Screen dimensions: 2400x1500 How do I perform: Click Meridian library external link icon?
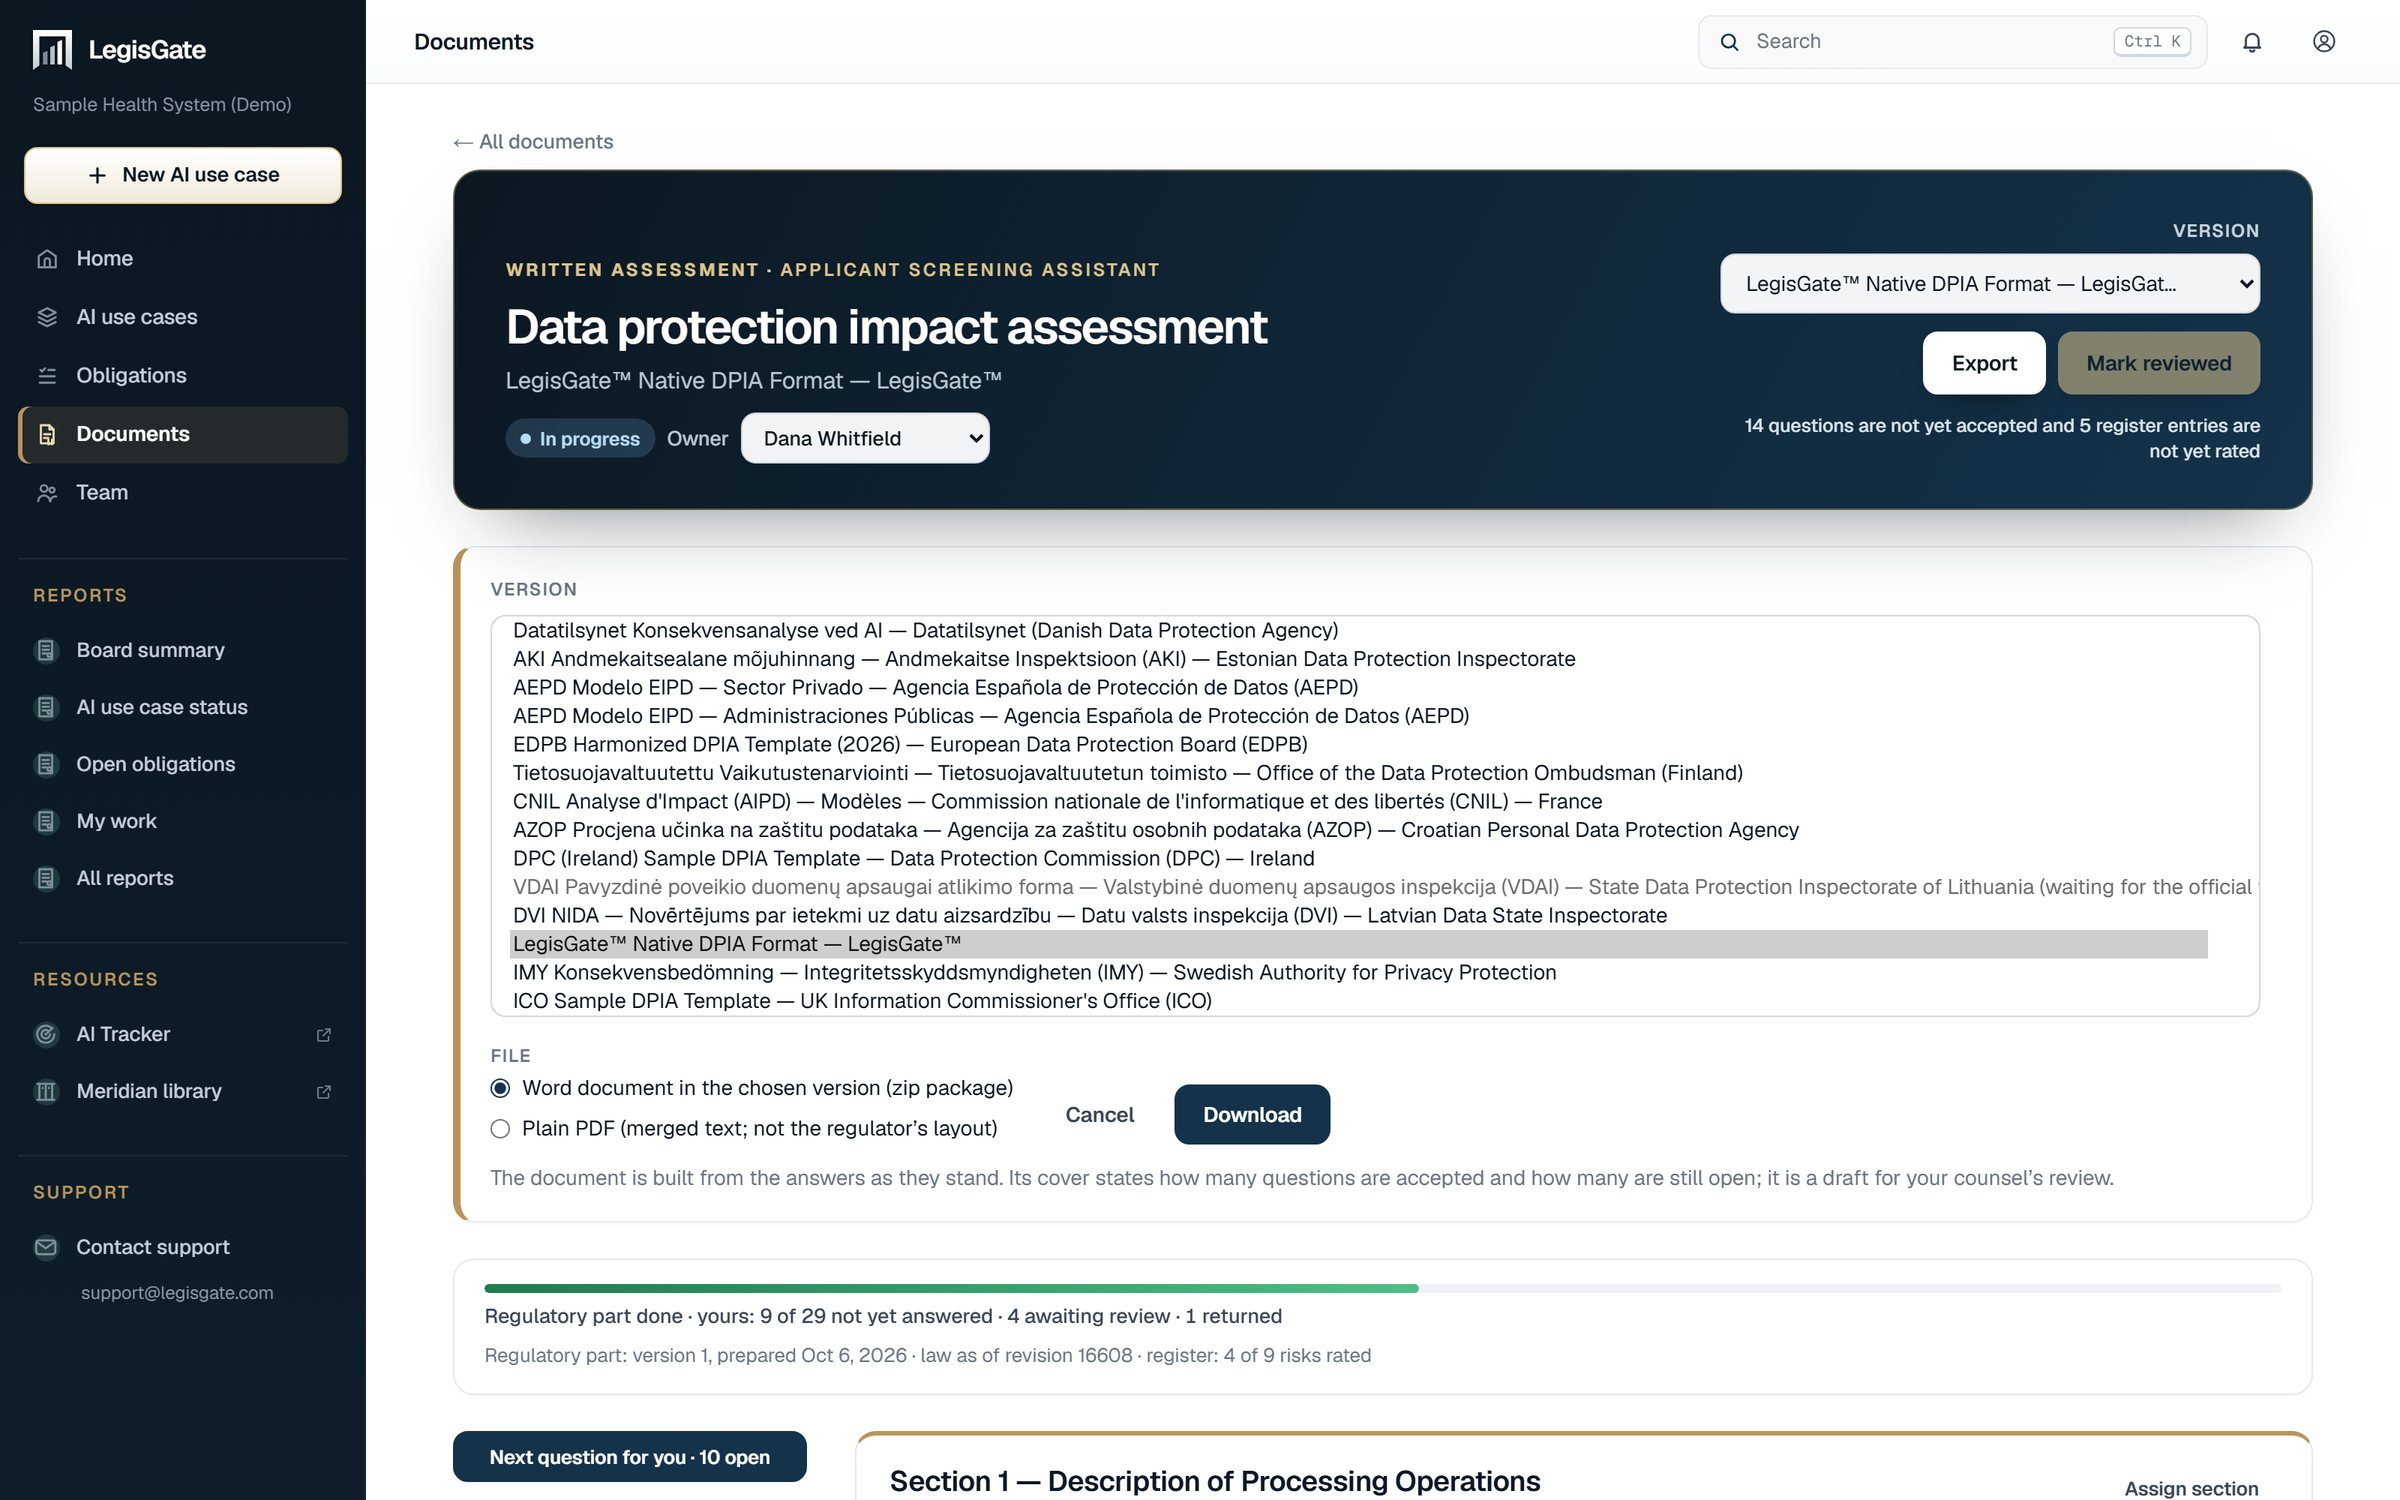pos(323,1092)
